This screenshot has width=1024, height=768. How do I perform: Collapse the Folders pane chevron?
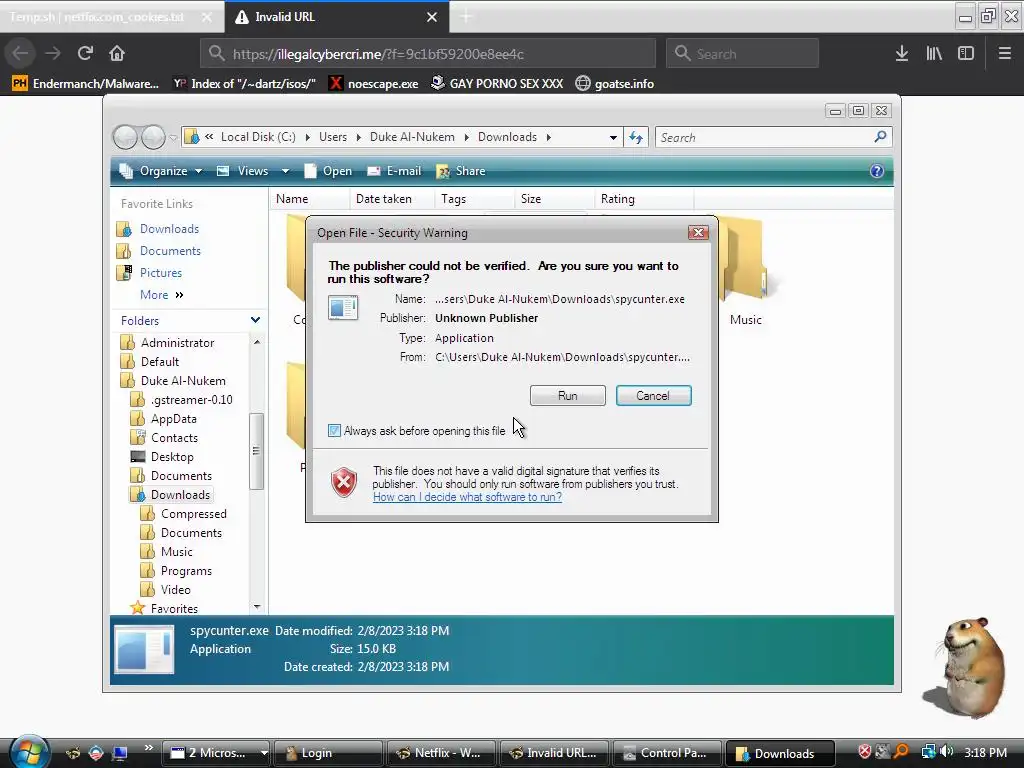click(255, 320)
